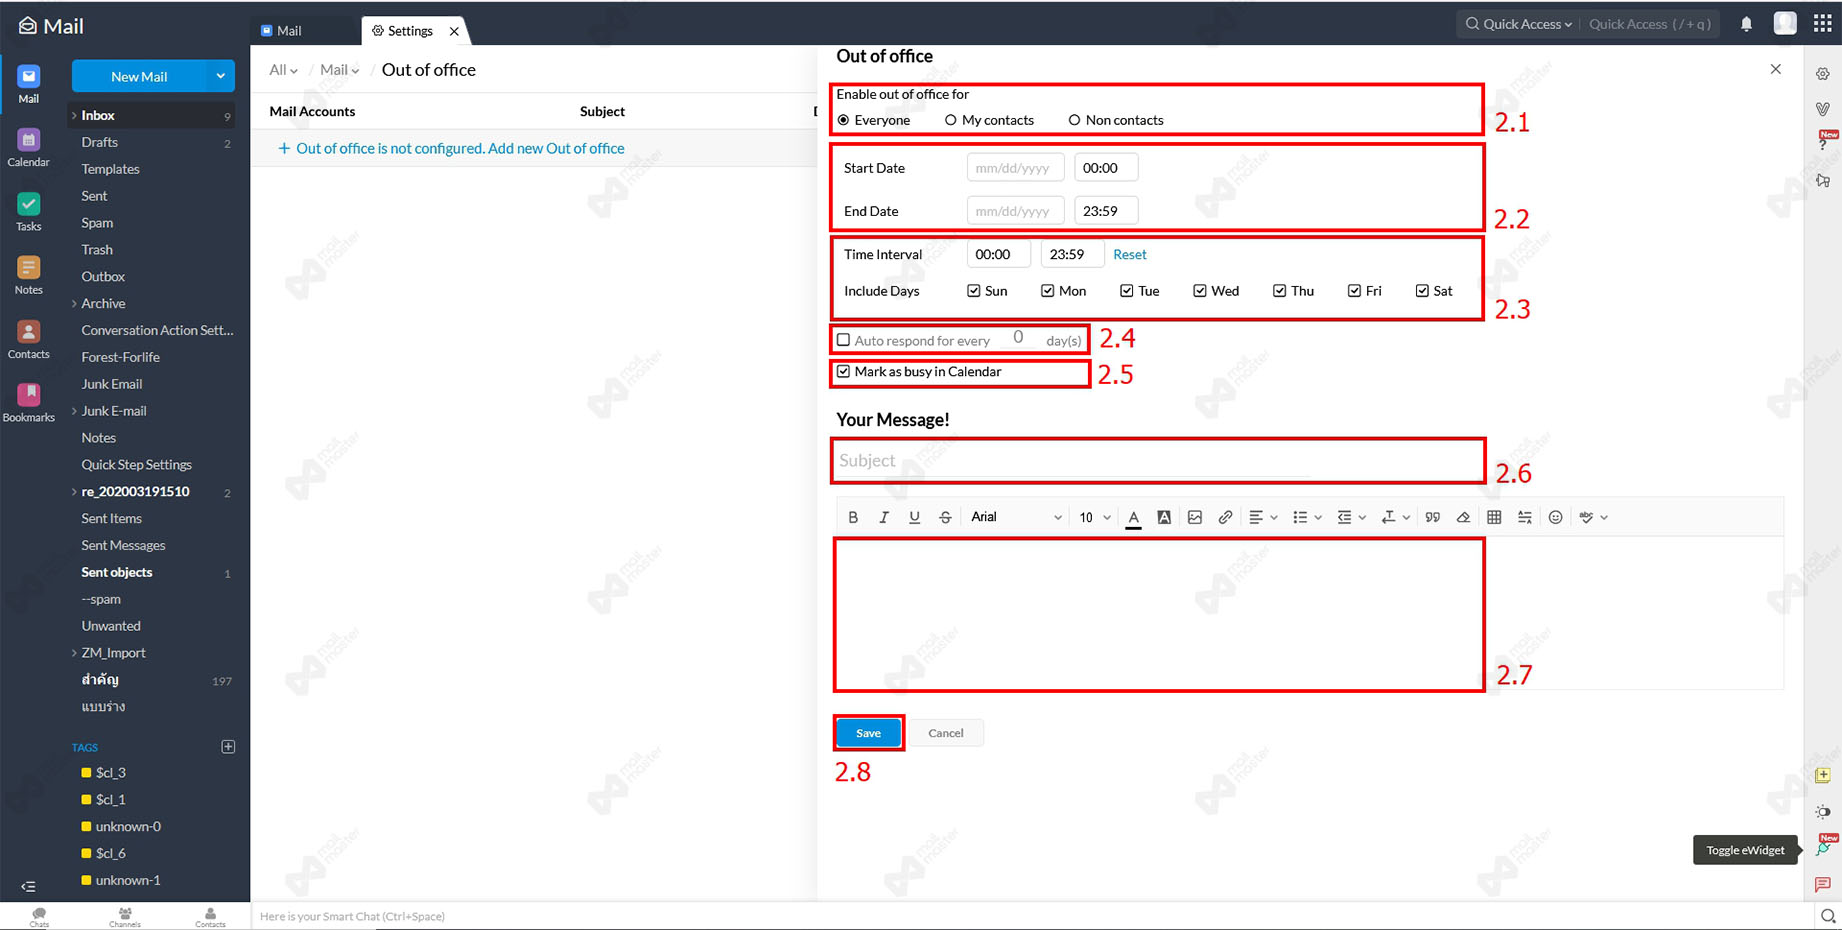Enable Auto respond for every days checkbox
This screenshot has height=930, width=1842.
(x=843, y=340)
